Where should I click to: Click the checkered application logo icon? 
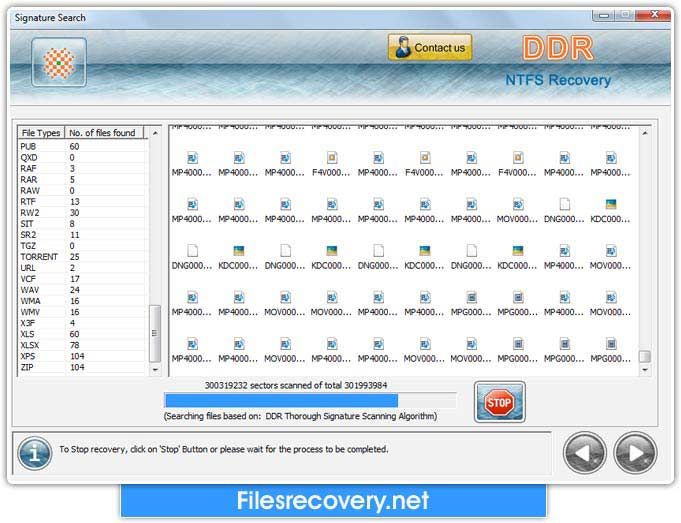click(59, 63)
